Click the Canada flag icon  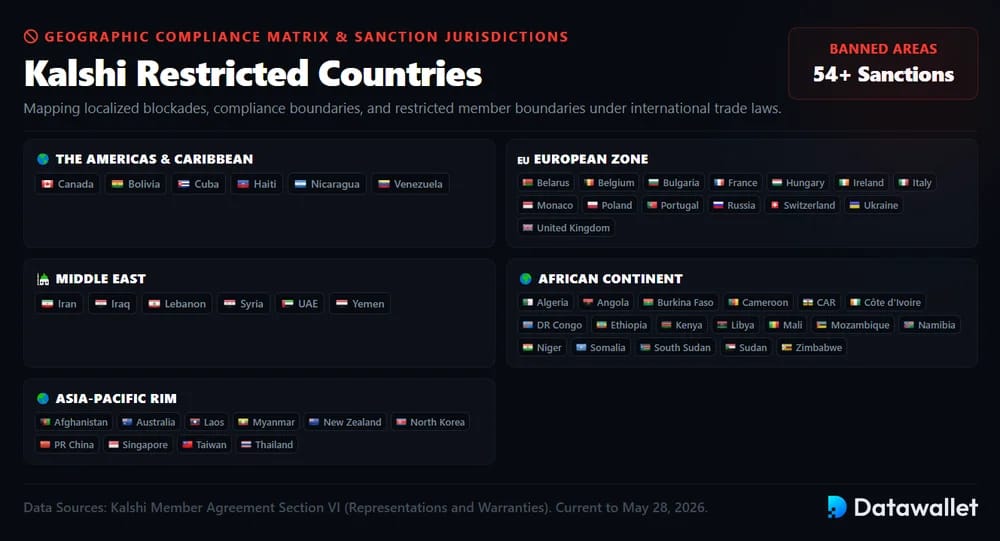47,184
